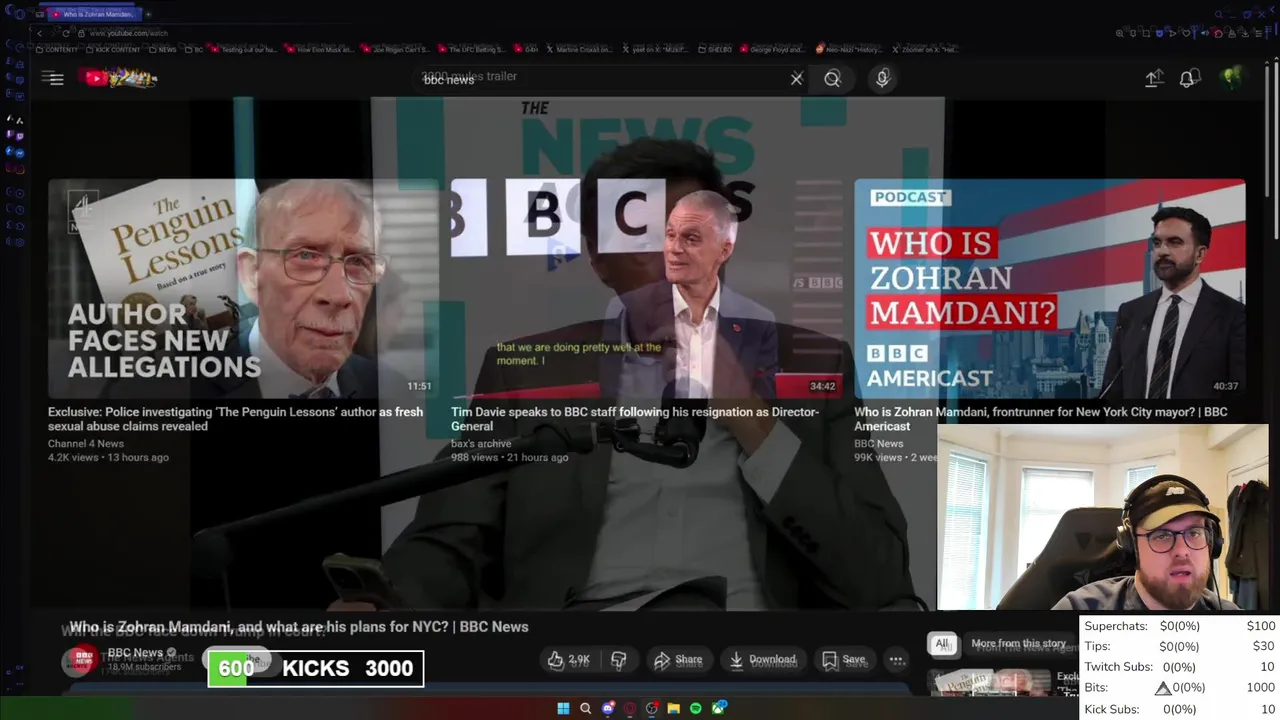Click the streamer webcam overlay
Viewport: 1280px width, 720px height.
[x=1103, y=516]
